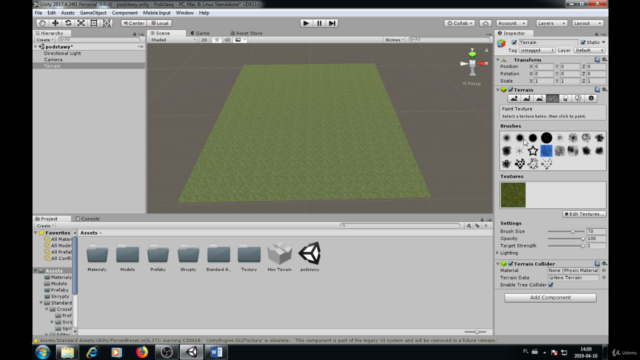This screenshot has height=360, width=640.
Task: Open the Window menu
Action: pyautogui.click(x=184, y=13)
